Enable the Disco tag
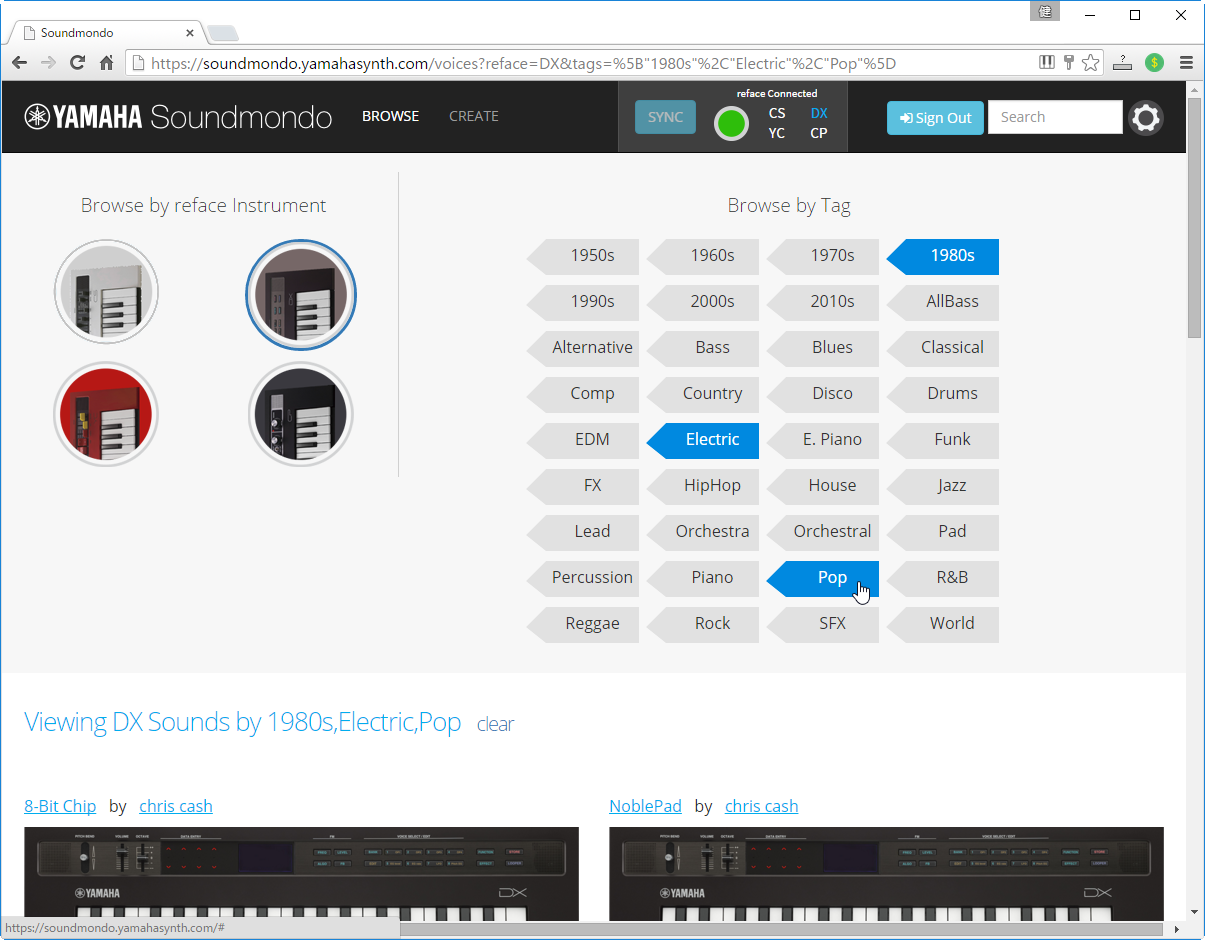 click(x=823, y=395)
